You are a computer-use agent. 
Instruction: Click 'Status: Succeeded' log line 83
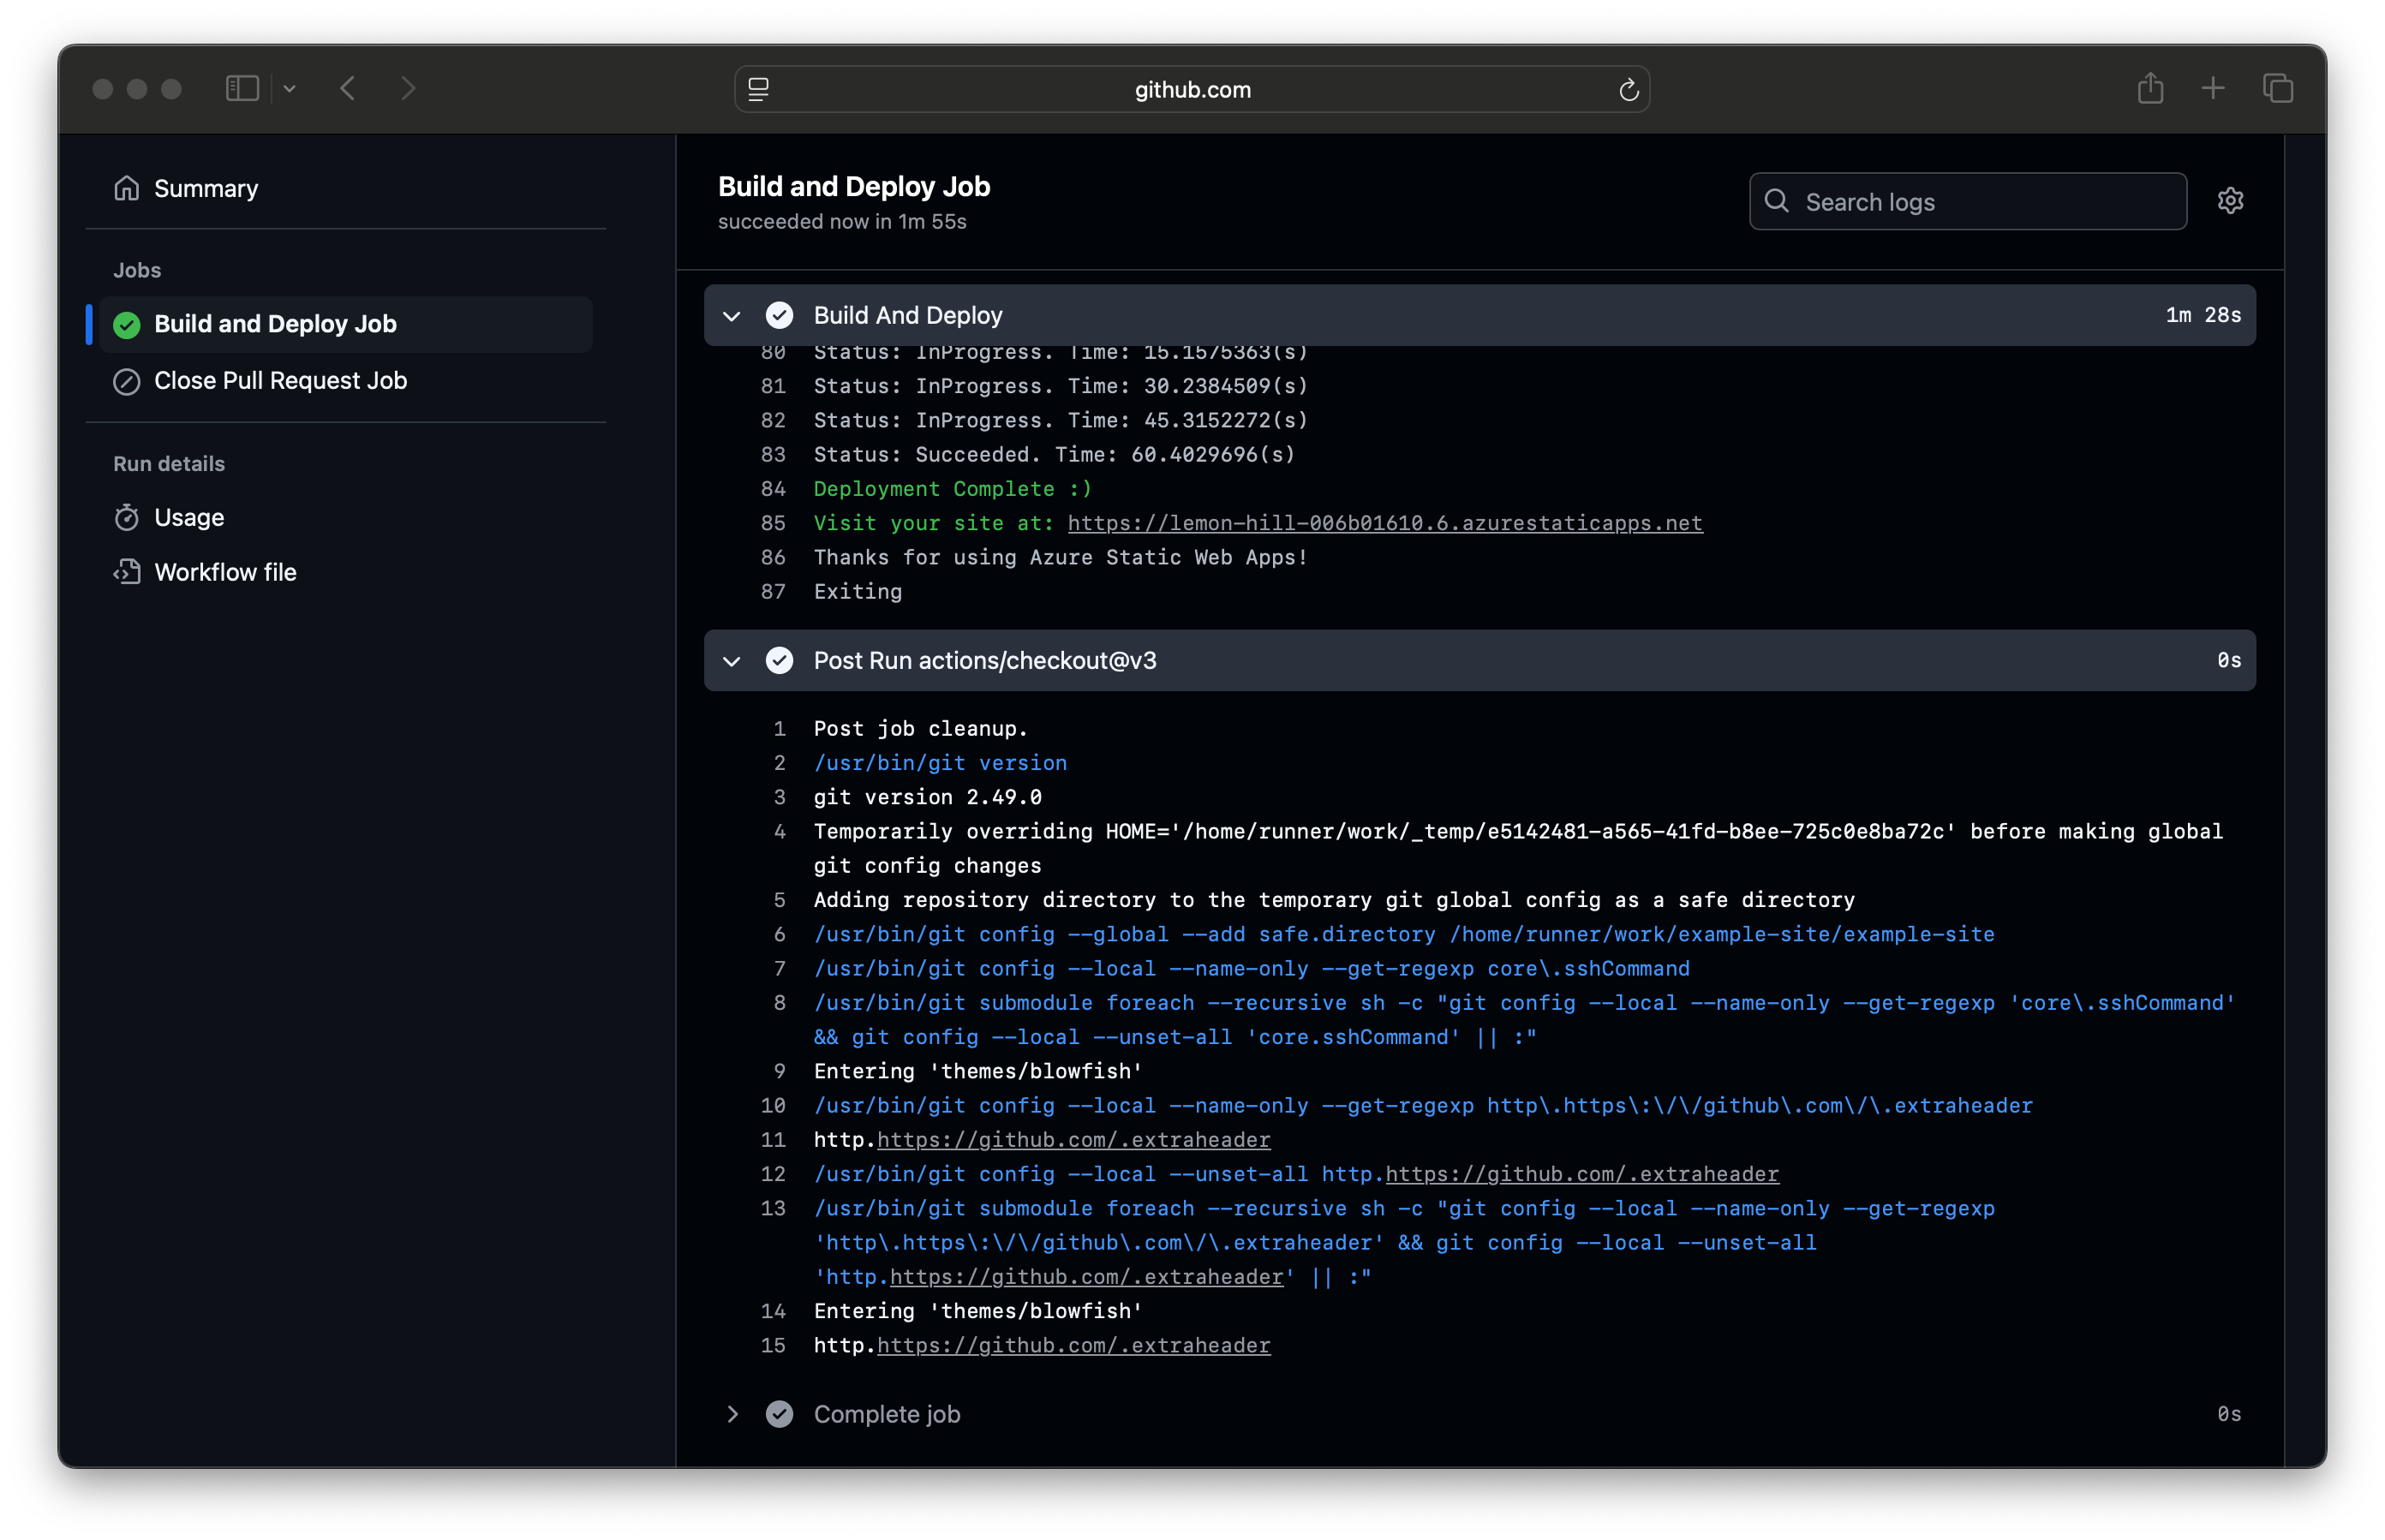point(1054,455)
